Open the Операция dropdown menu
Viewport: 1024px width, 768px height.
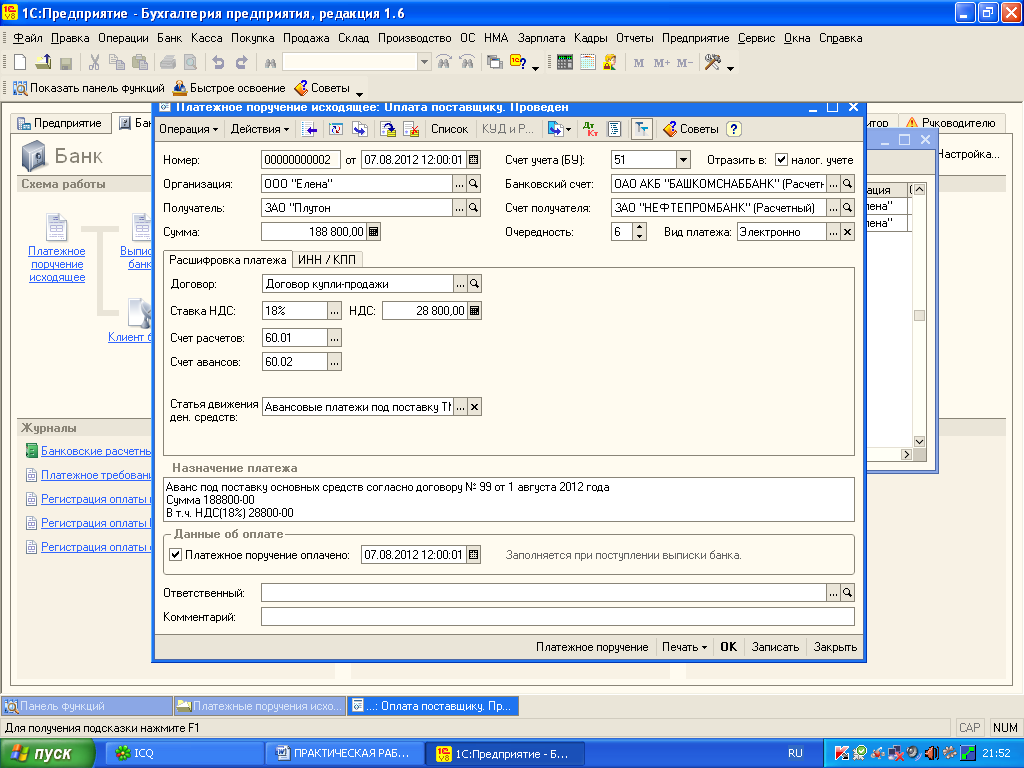pyautogui.click(x=188, y=129)
